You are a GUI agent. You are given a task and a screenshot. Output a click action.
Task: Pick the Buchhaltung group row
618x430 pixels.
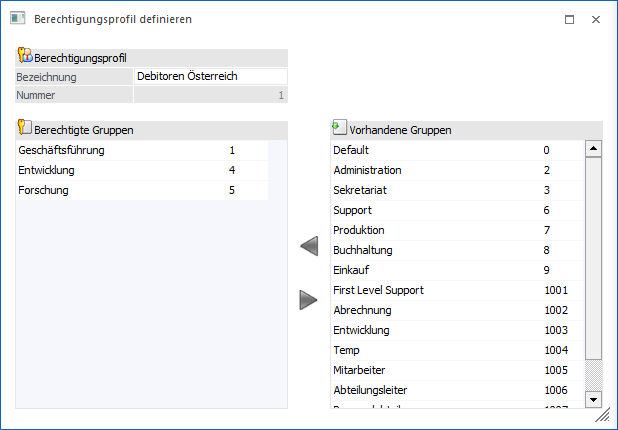click(363, 250)
